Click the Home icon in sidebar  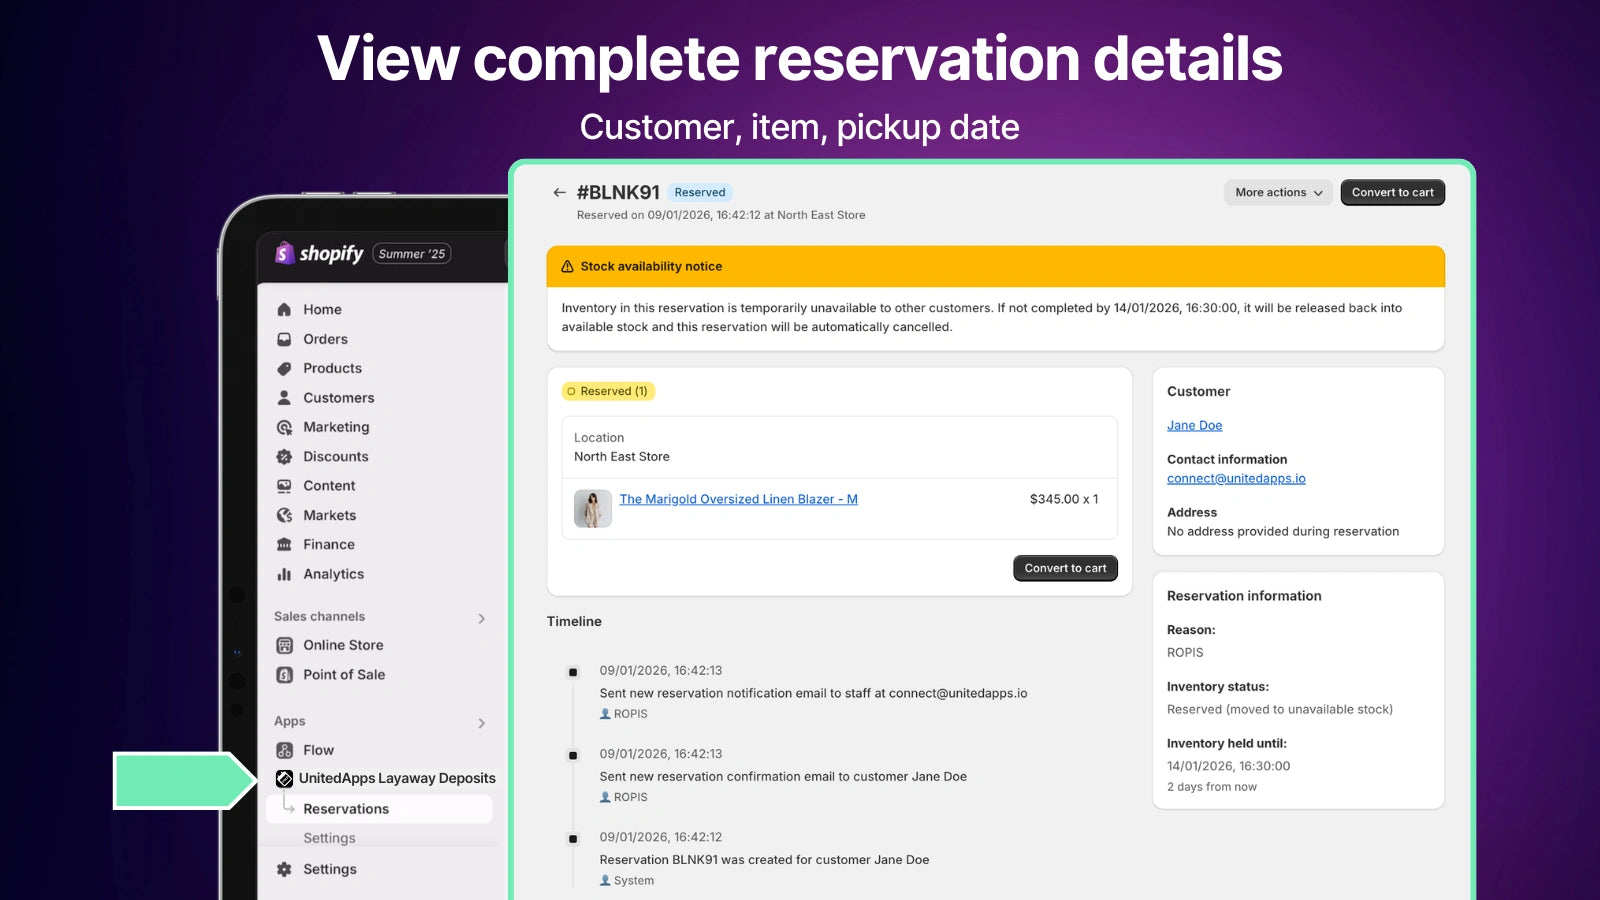click(x=284, y=310)
